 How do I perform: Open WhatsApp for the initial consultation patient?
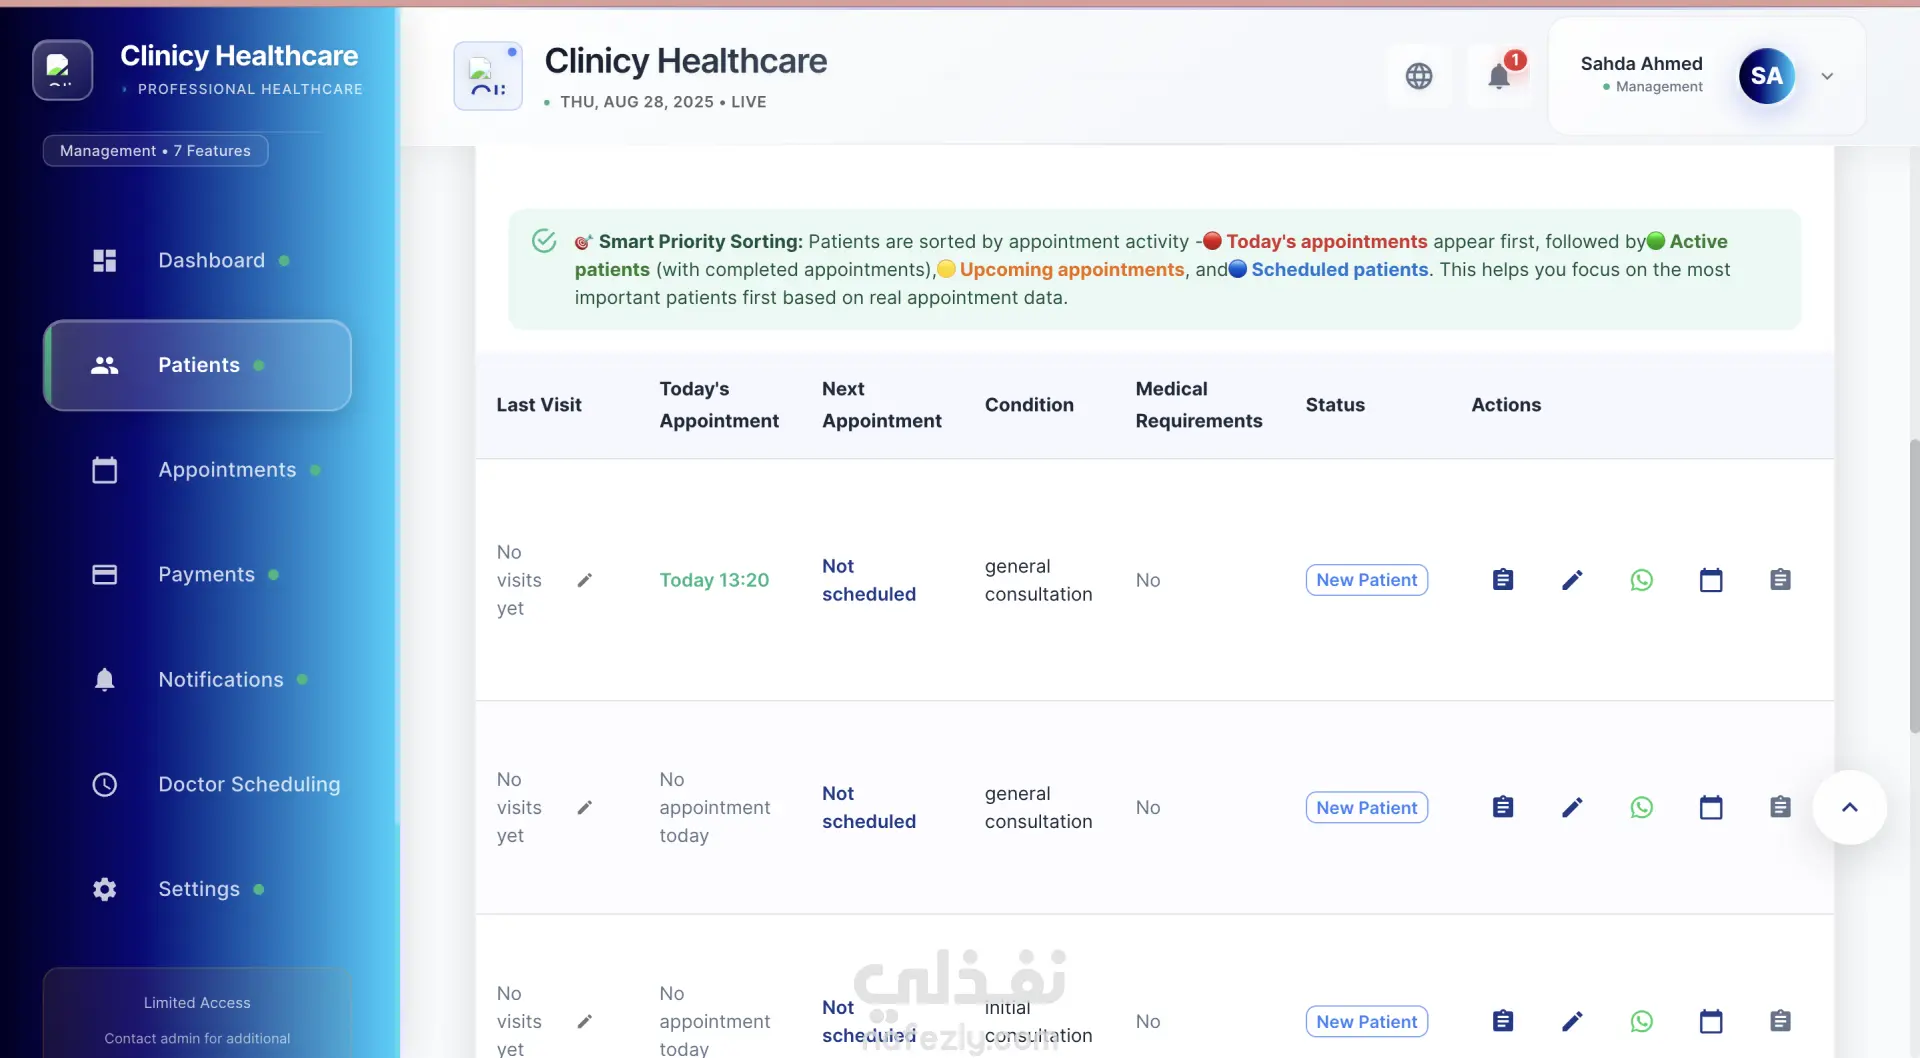1641,1021
